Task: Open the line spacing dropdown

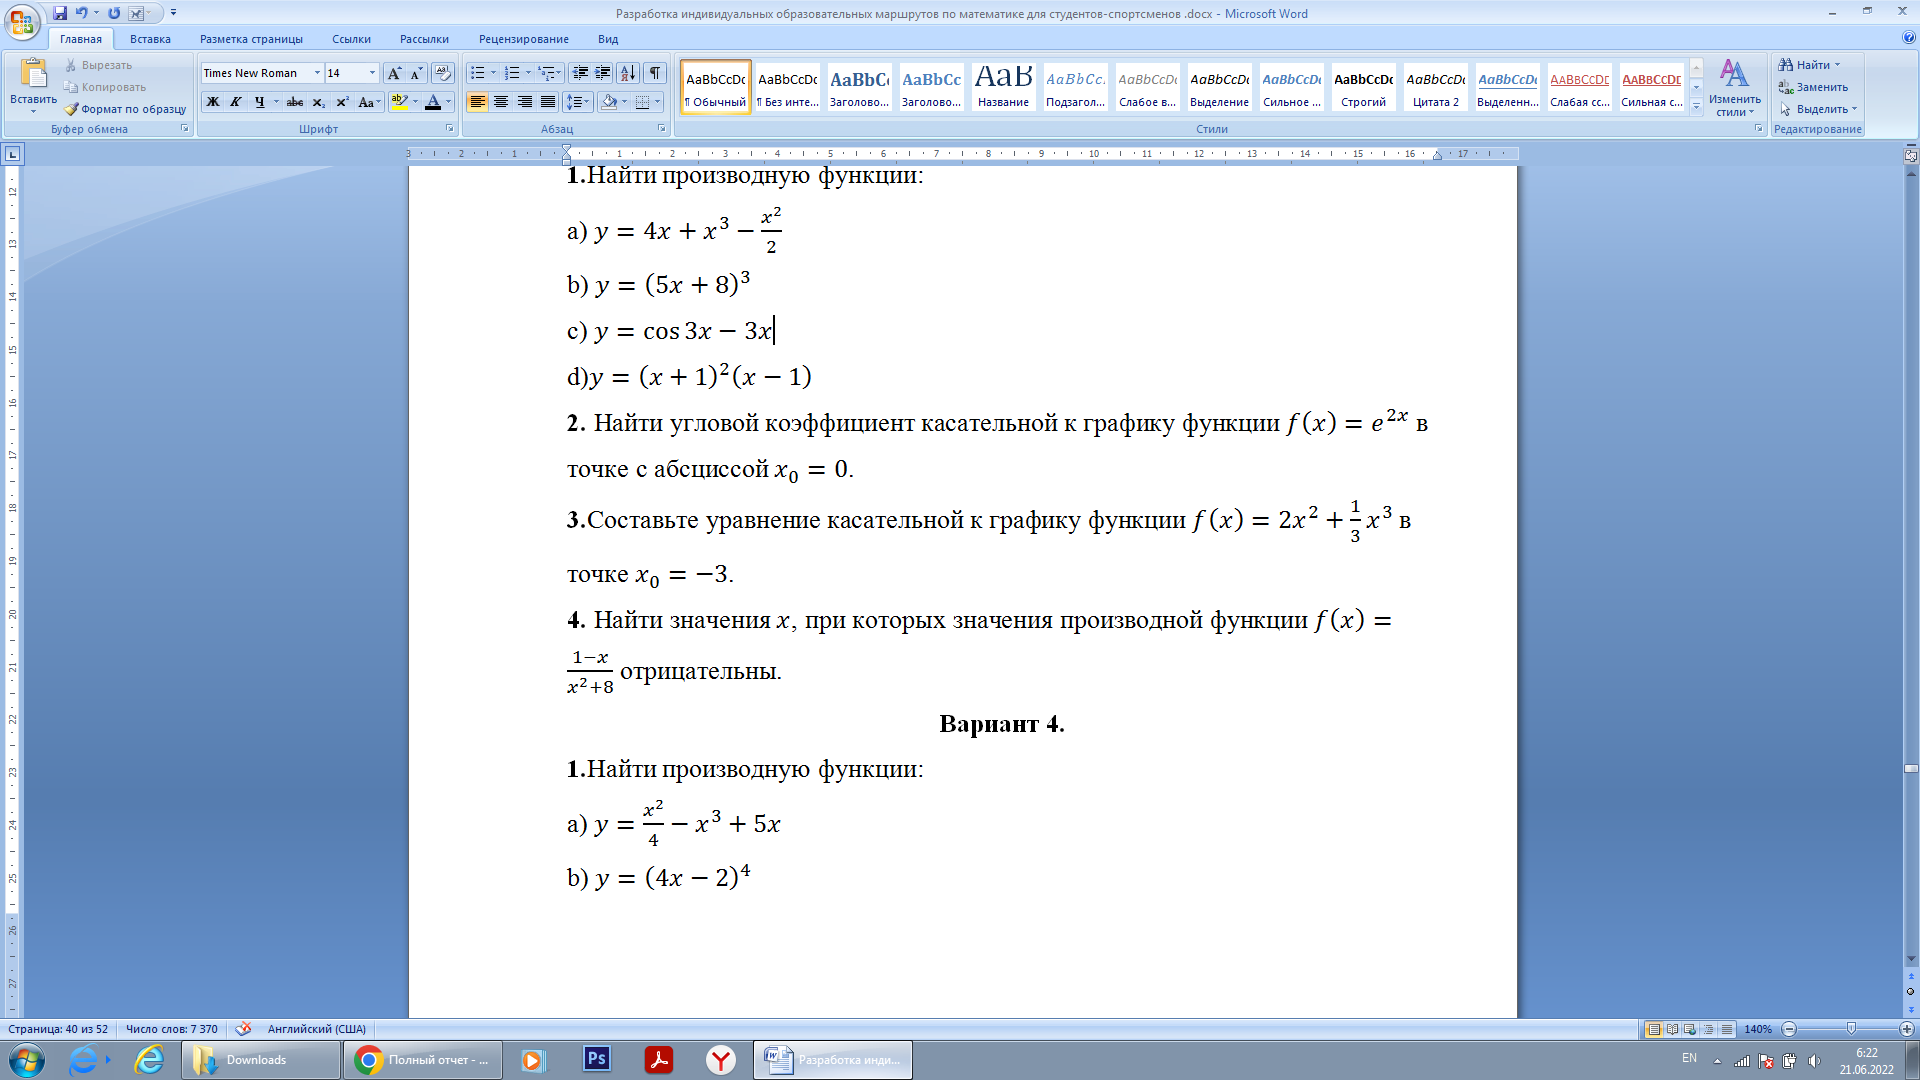Action: coord(578,102)
